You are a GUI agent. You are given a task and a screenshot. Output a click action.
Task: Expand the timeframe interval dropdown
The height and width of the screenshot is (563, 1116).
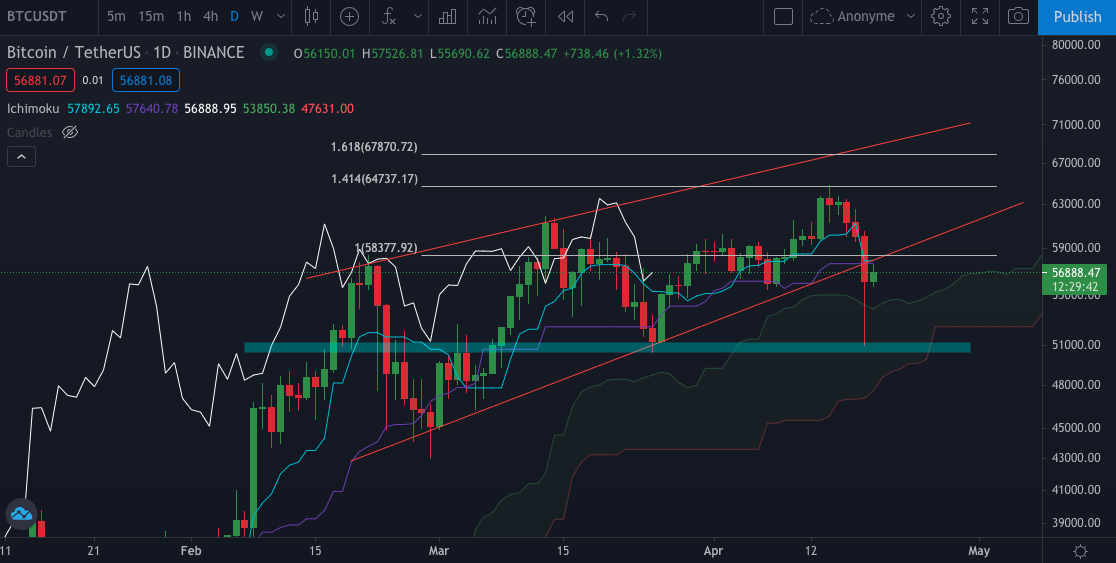280,16
